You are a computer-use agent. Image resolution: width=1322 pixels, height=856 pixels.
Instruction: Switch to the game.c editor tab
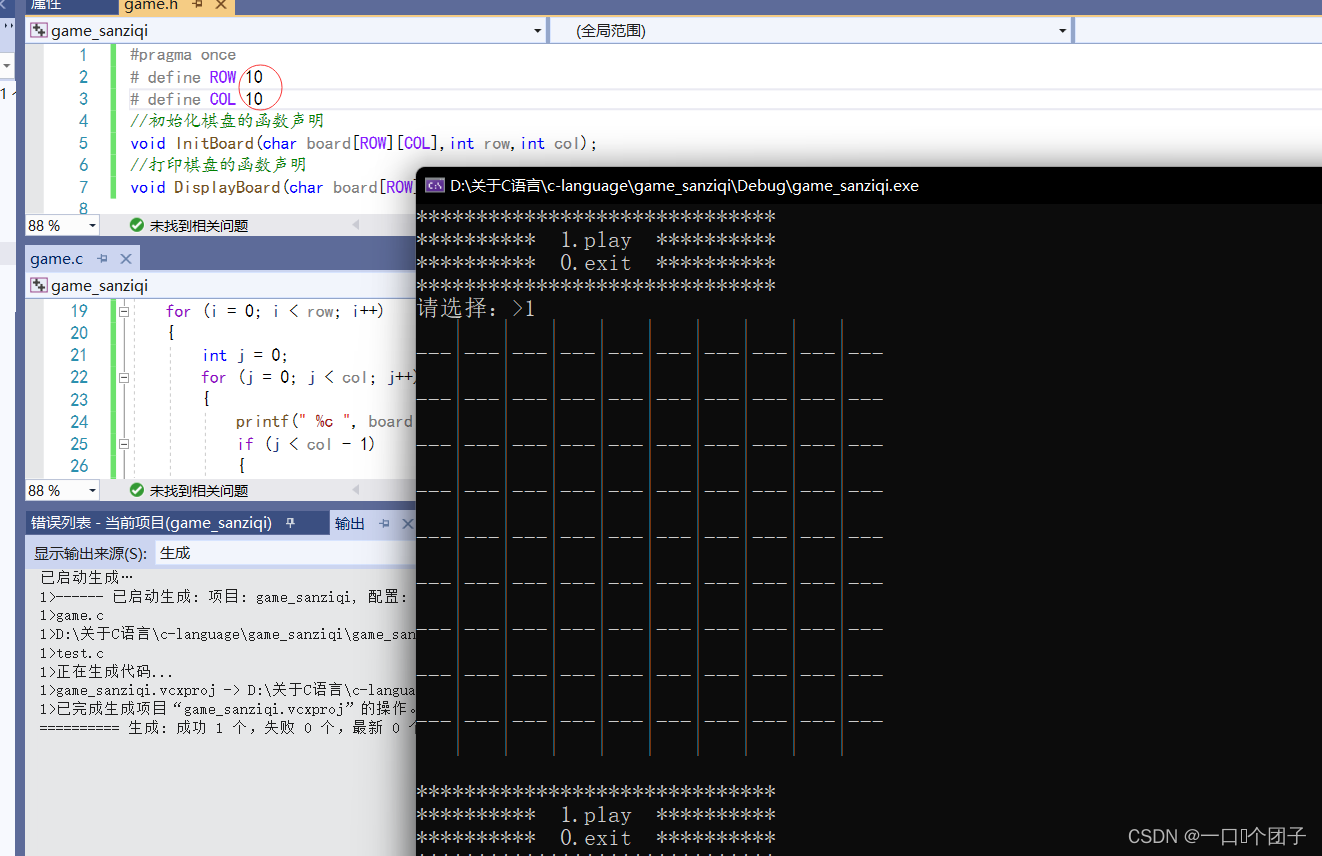click(56, 259)
